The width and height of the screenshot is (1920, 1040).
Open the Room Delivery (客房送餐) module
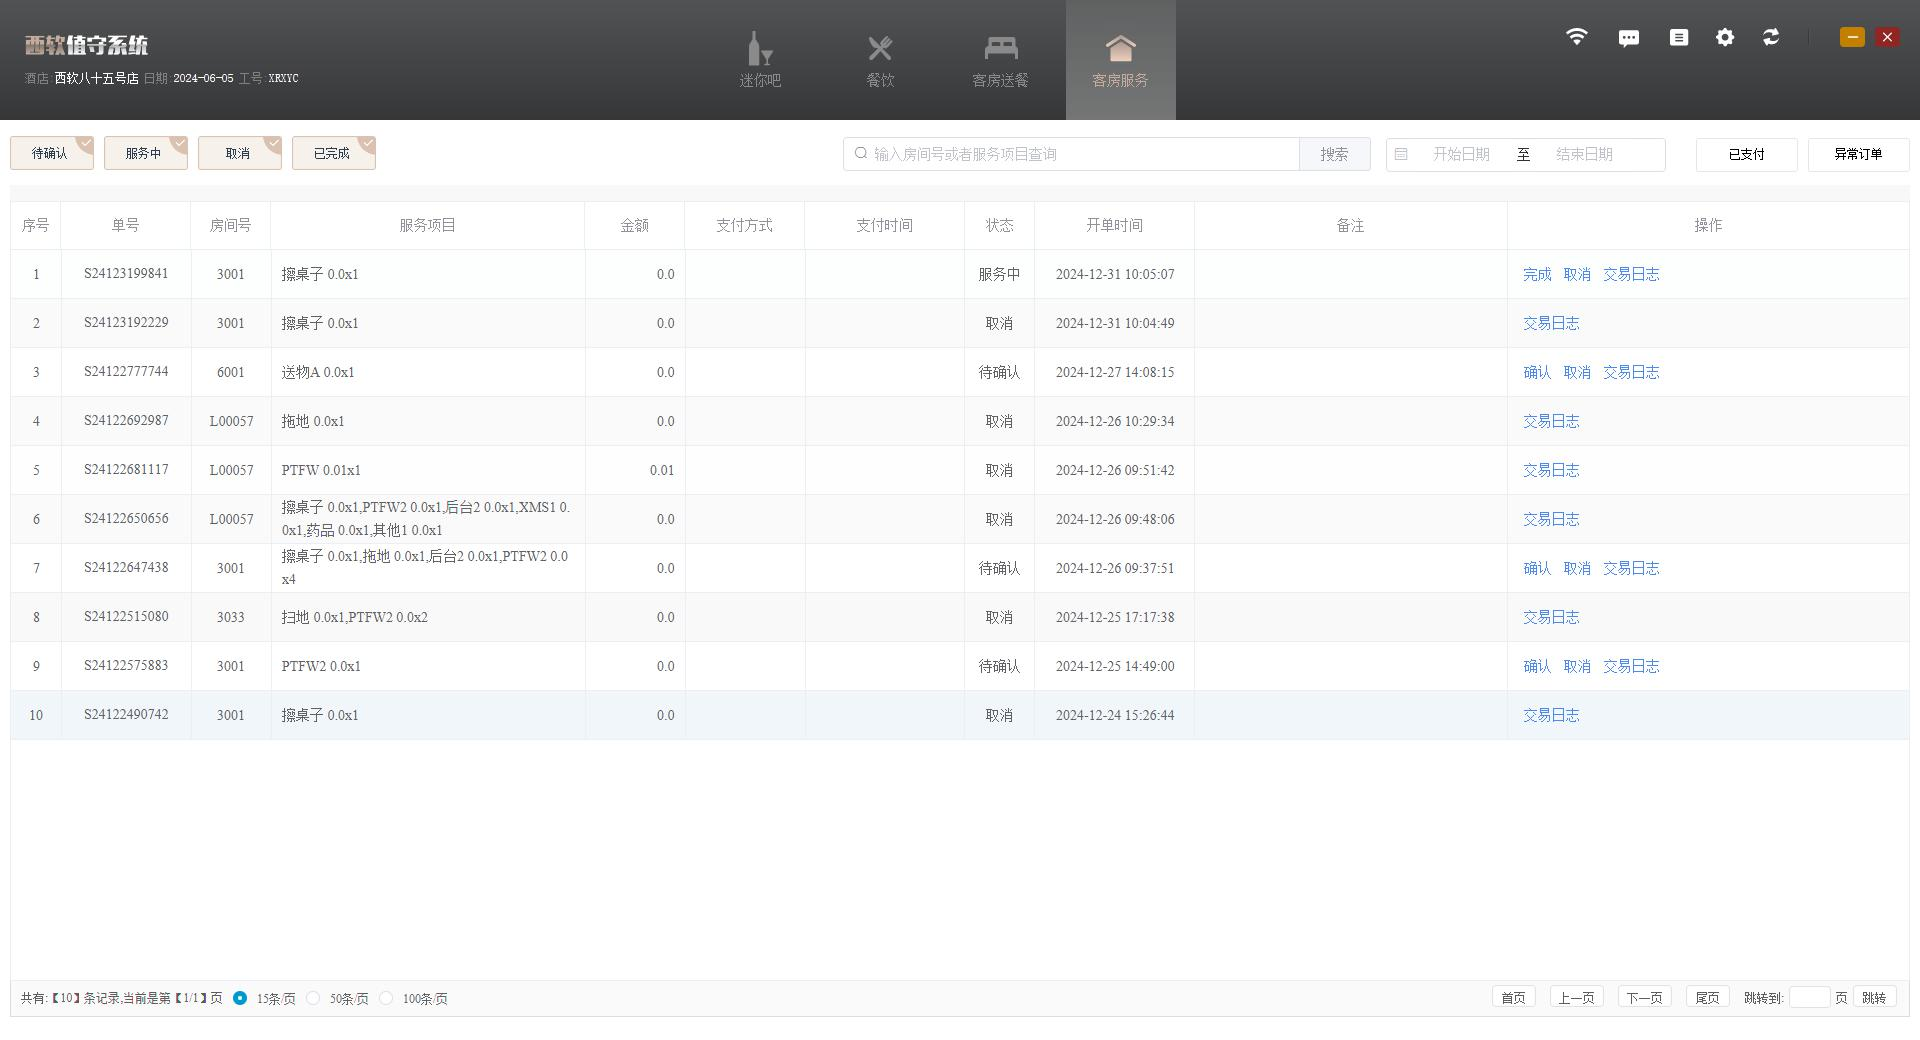tap(1000, 60)
